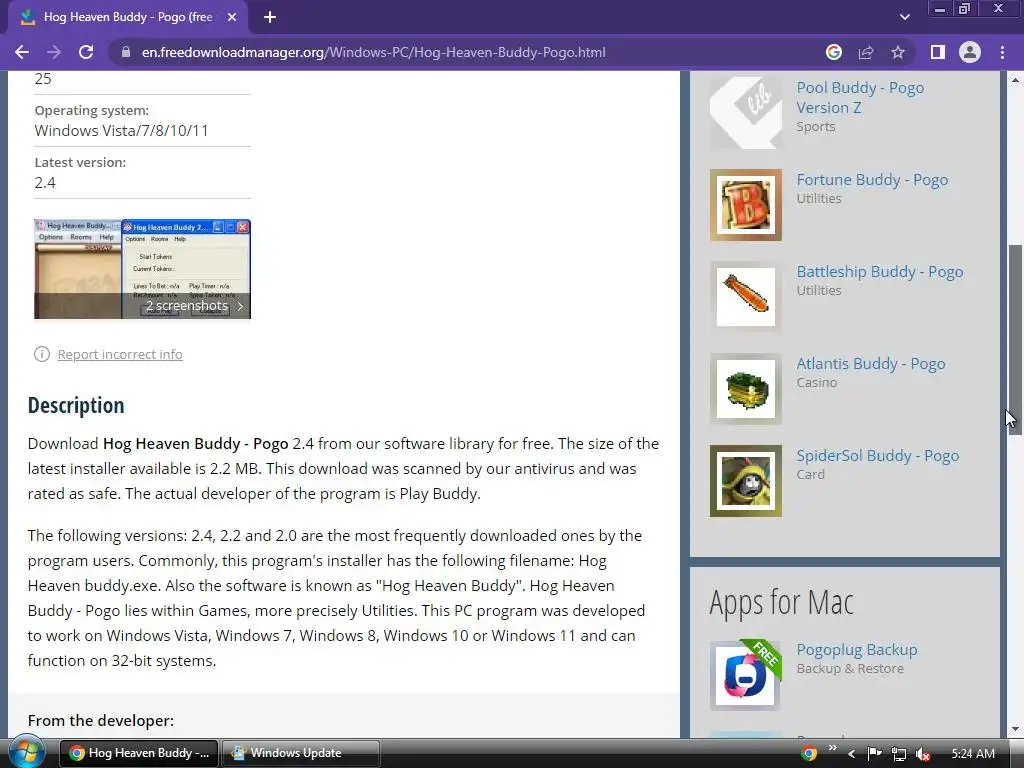Share this page via share icon

(x=866, y=52)
